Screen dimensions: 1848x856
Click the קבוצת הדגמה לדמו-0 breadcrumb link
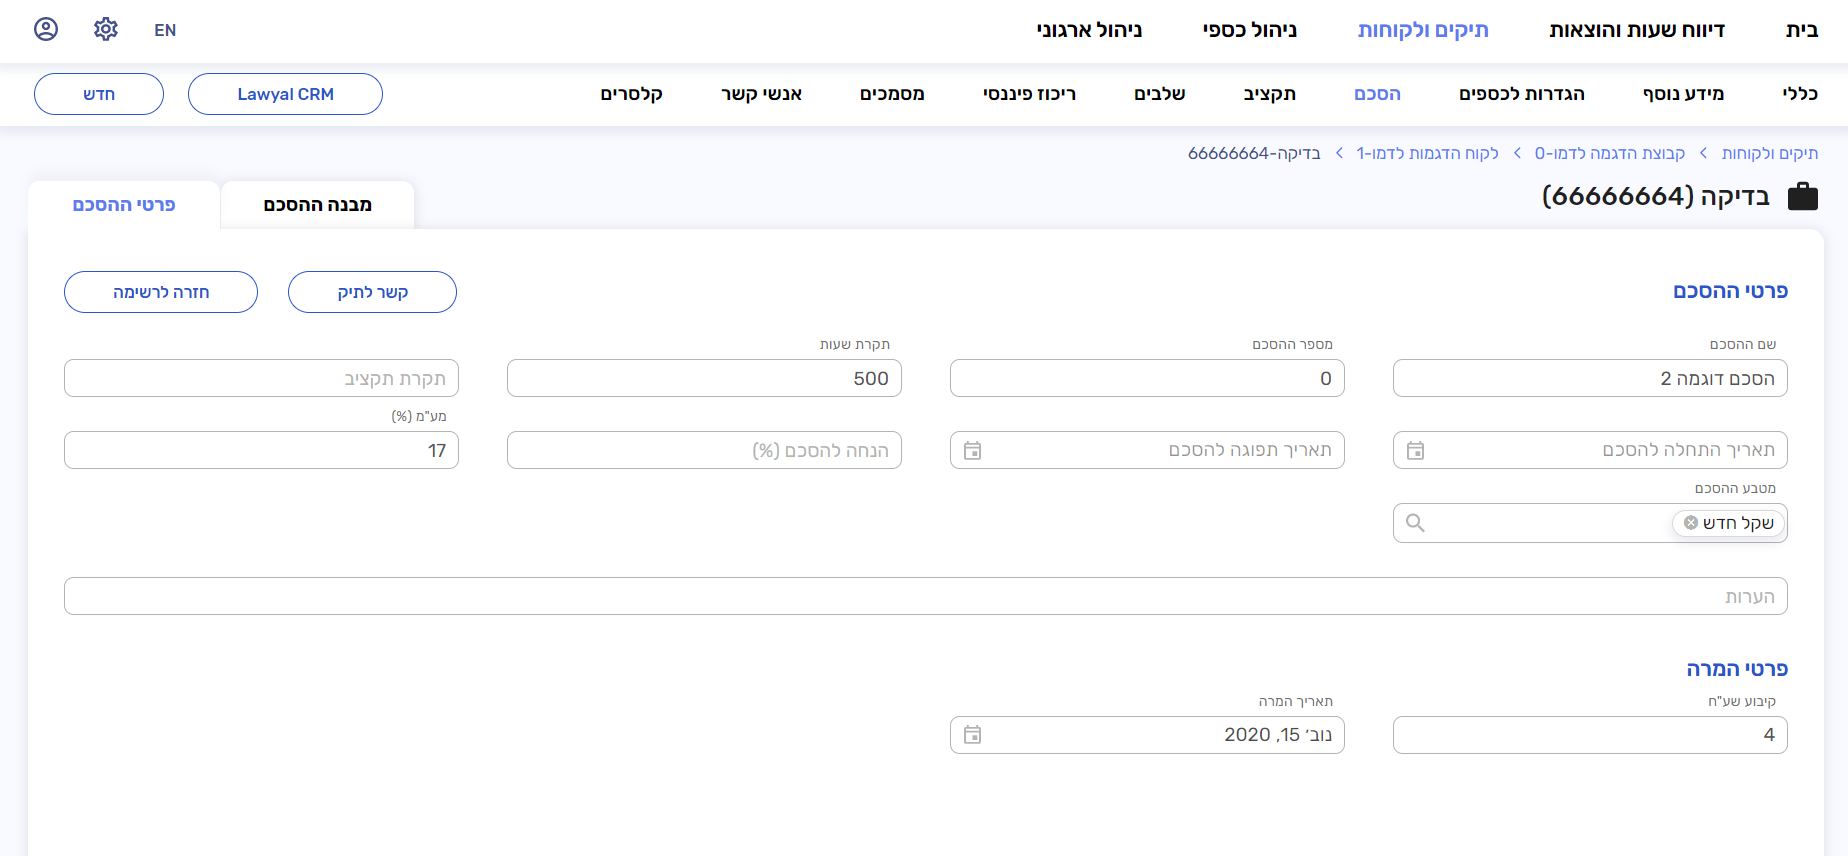(1609, 153)
